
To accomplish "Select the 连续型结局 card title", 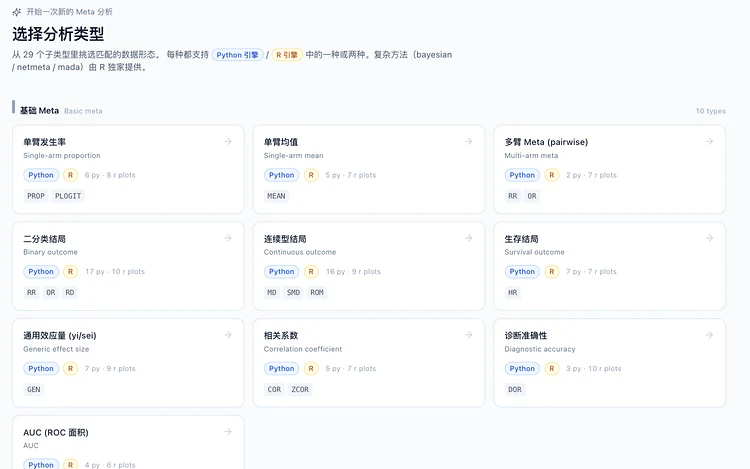I will tap(285, 239).
